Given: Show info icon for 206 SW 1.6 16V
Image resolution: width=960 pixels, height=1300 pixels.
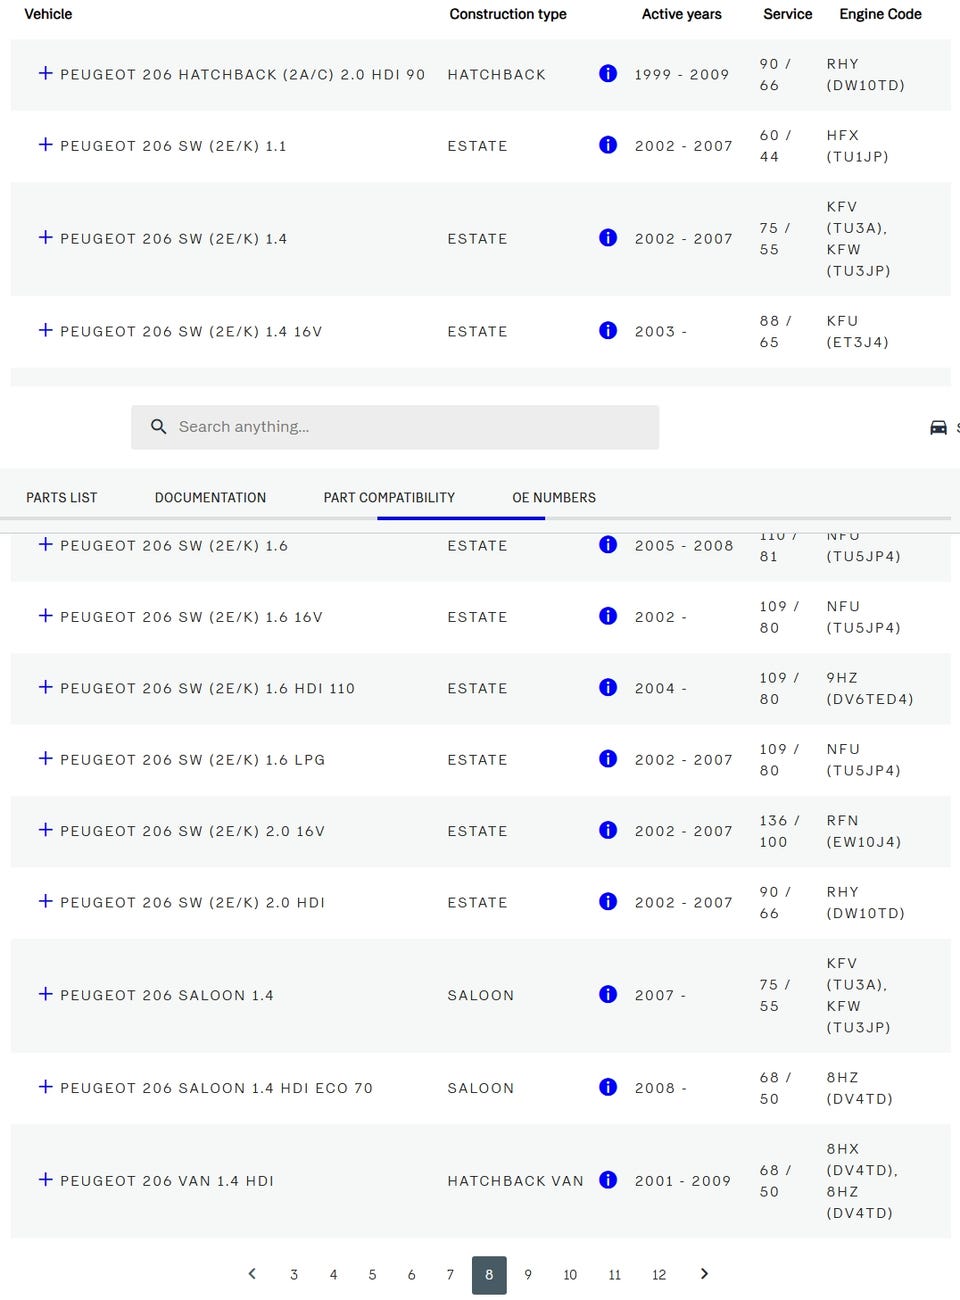Looking at the screenshot, I should (608, 616).
